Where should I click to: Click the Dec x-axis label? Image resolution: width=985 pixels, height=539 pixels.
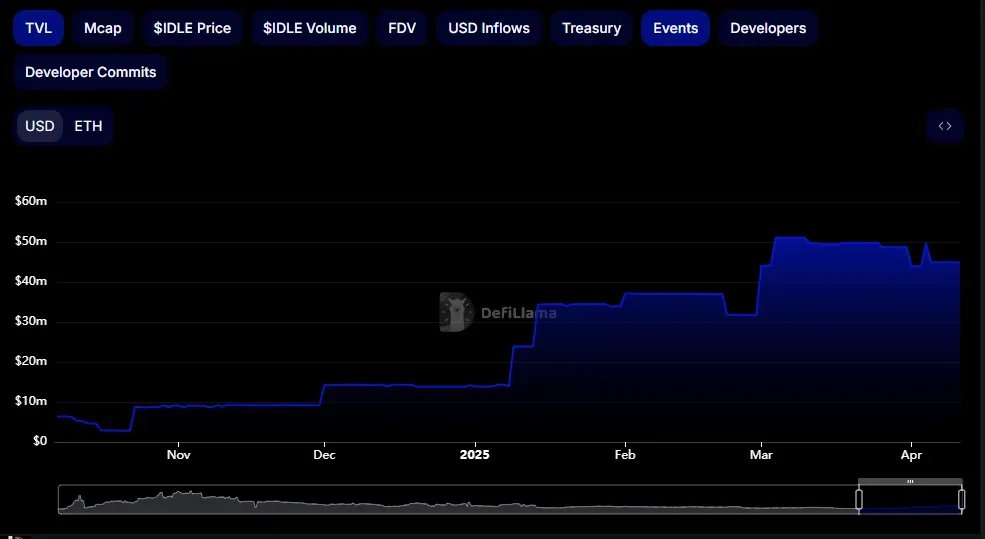click(324, 455)
